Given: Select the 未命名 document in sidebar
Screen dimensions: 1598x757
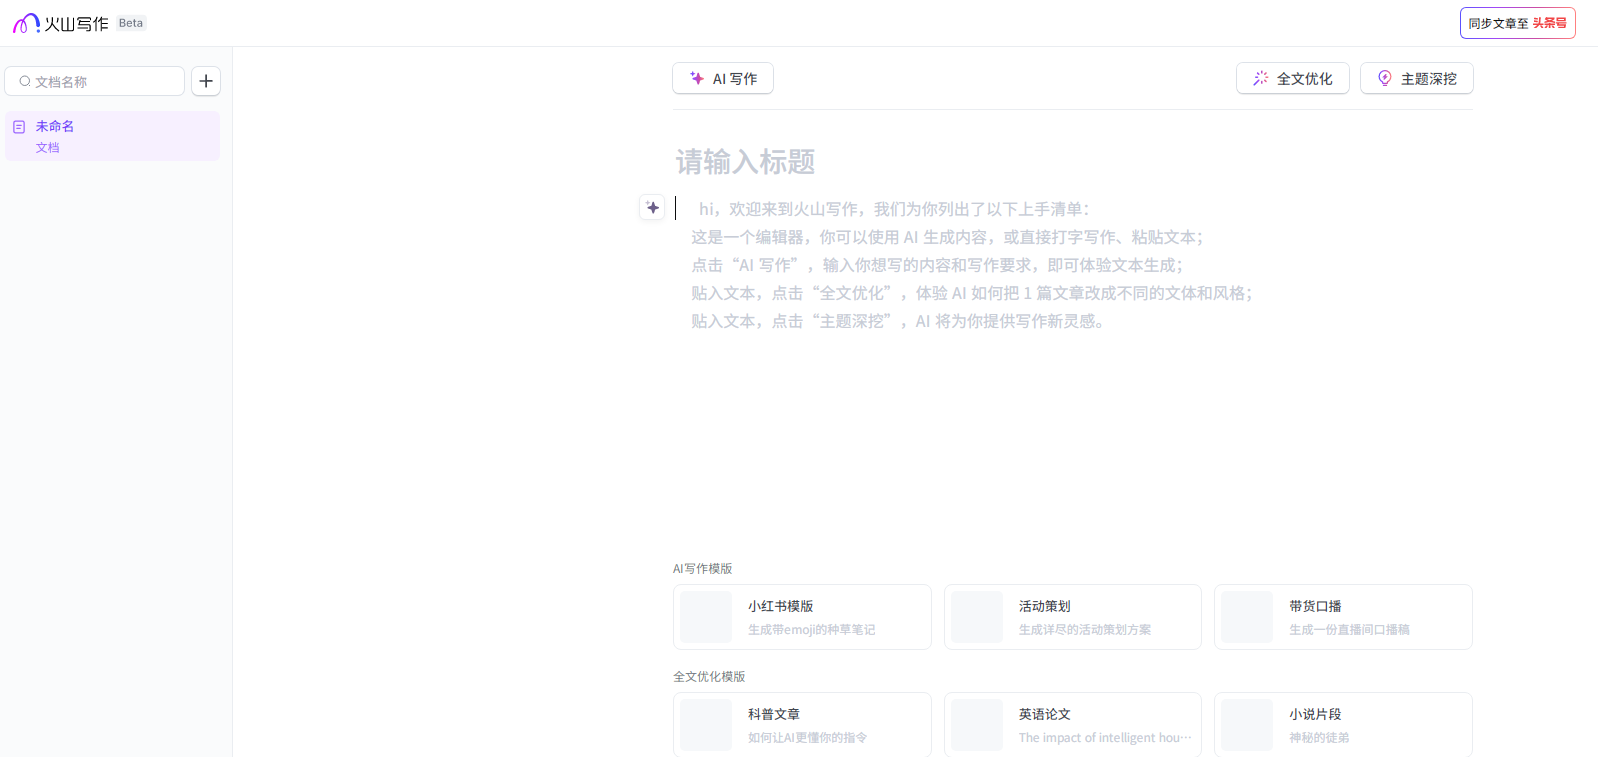Looking at the screenshot, I should 112,136.
